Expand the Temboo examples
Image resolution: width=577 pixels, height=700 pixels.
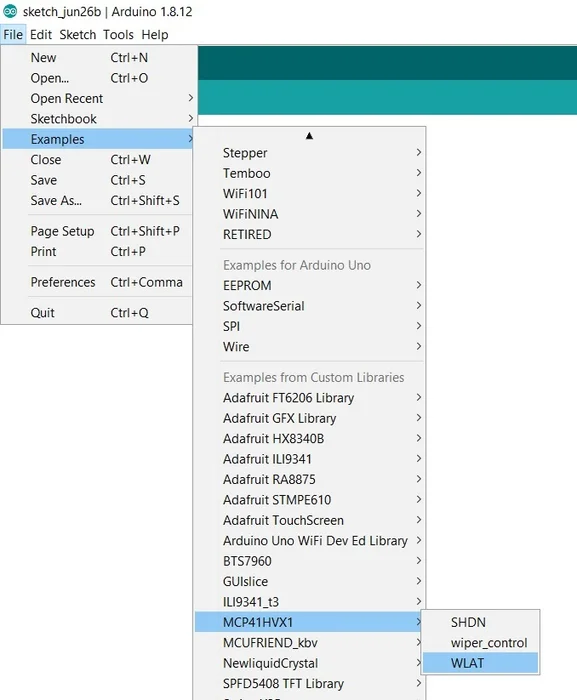click(x=310, y=173)
